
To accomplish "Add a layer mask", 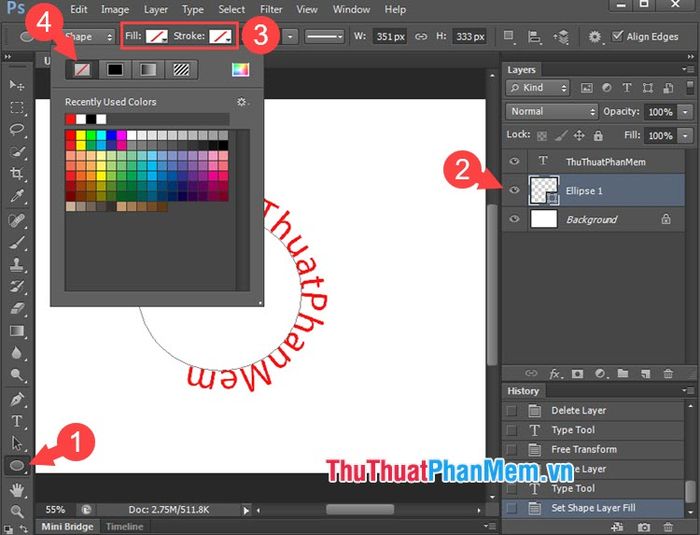I will click(x=577, y=374).
